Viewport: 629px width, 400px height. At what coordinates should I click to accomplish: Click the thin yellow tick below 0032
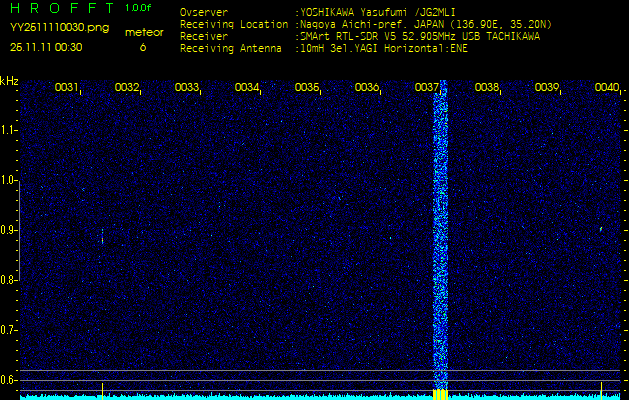pyautogui.click(x=102, y=389)
